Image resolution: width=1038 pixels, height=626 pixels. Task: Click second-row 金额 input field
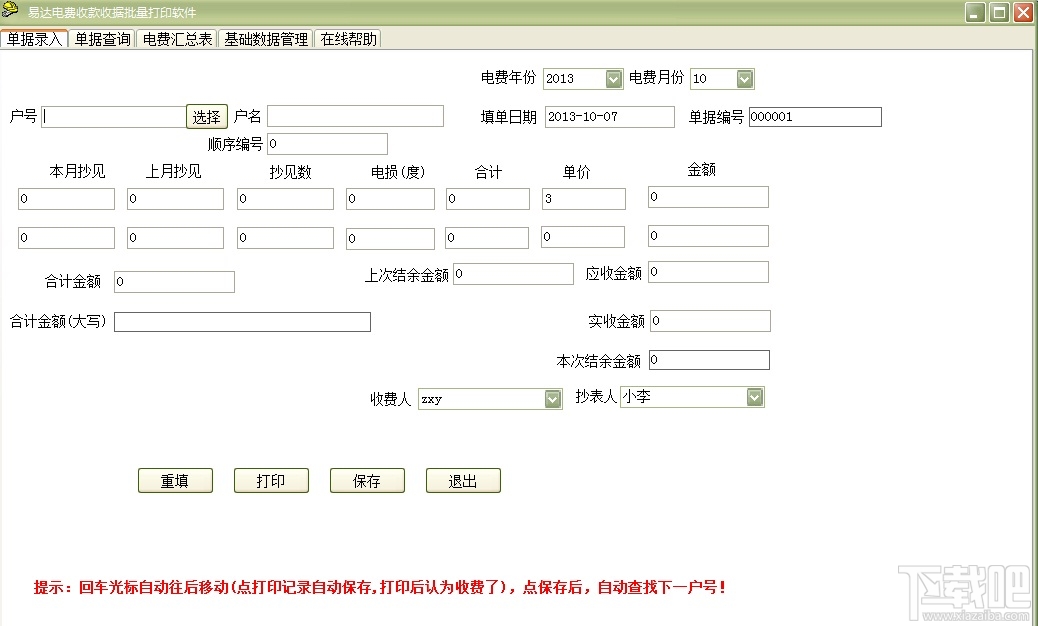tap(708, 236)
